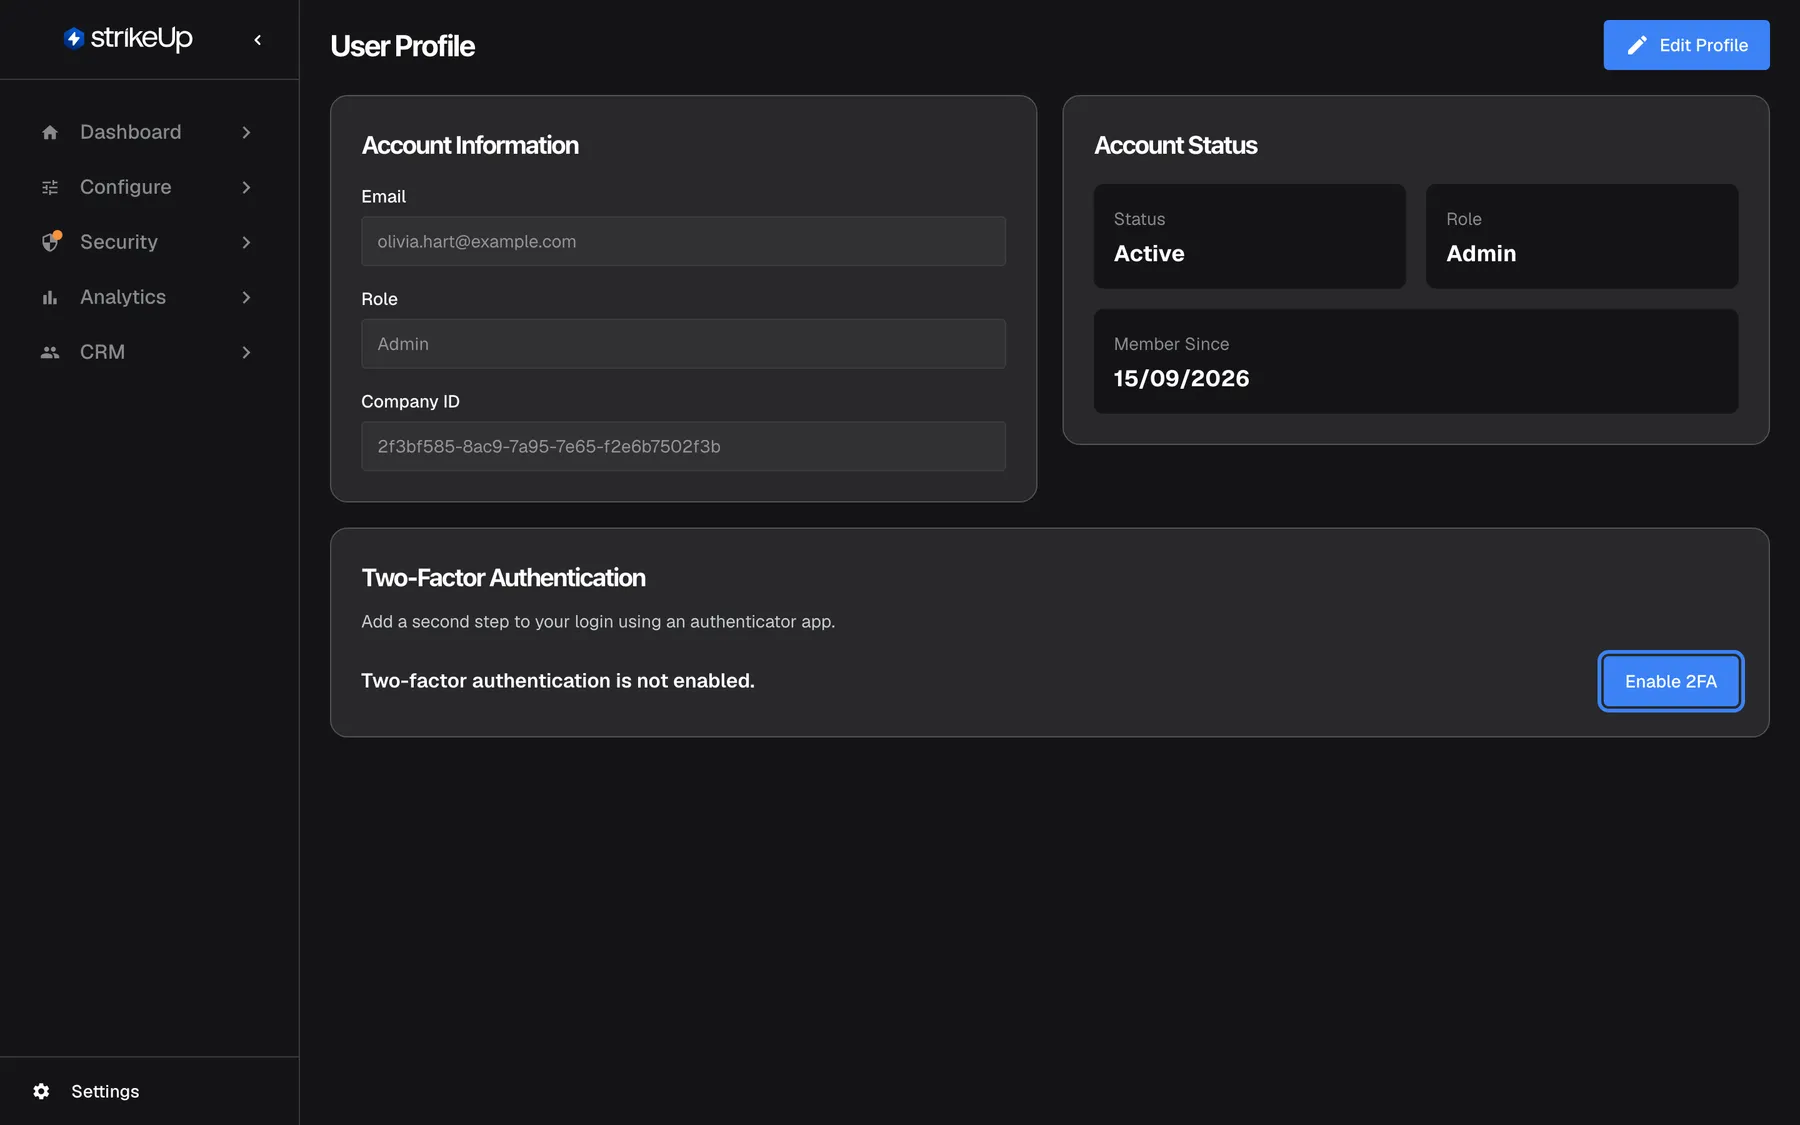Open the Configure menu item
This screenshot has width=1800, height=1125.
coord(149,187)
